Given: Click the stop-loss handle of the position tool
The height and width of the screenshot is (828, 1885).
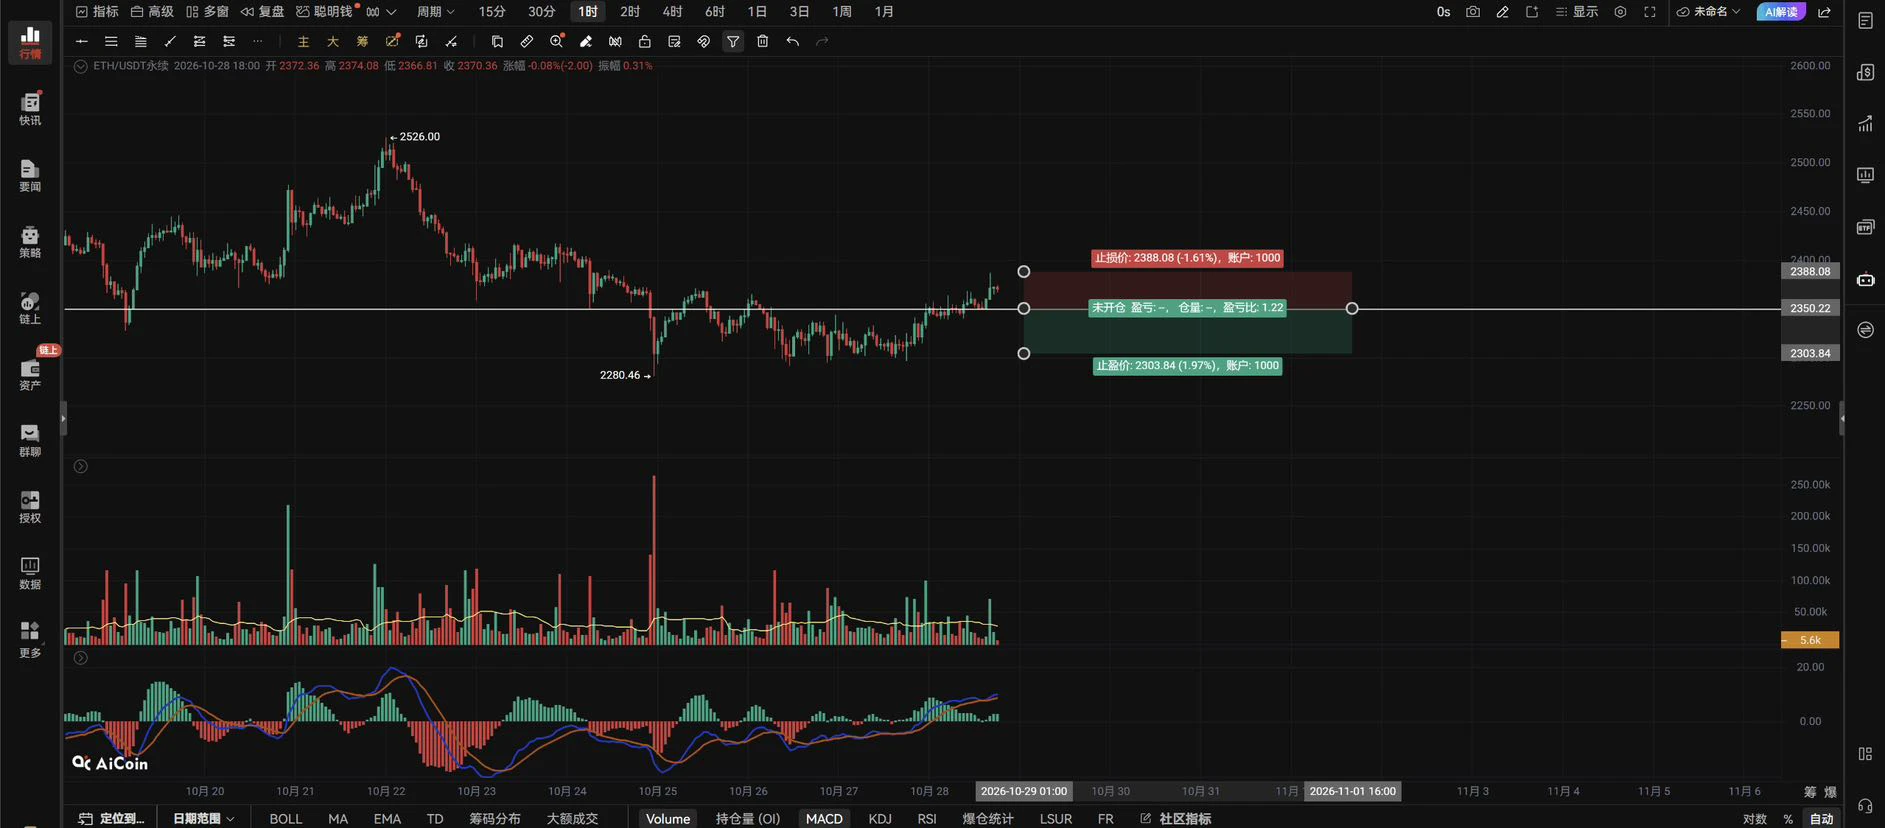Looking at the screenshot, I should (1023, 271).
